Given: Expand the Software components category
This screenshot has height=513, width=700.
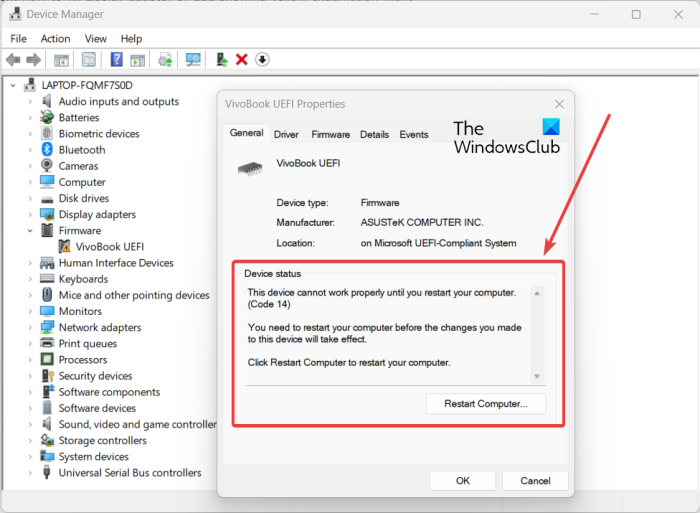Looking at the screenshot, I should click(x=30, y=392).
